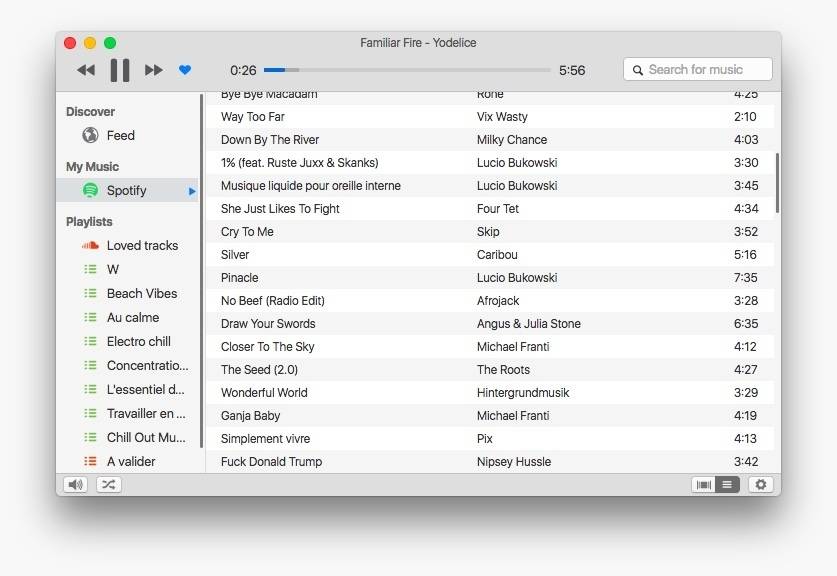Click artist Skip

(x=488, y=232)
